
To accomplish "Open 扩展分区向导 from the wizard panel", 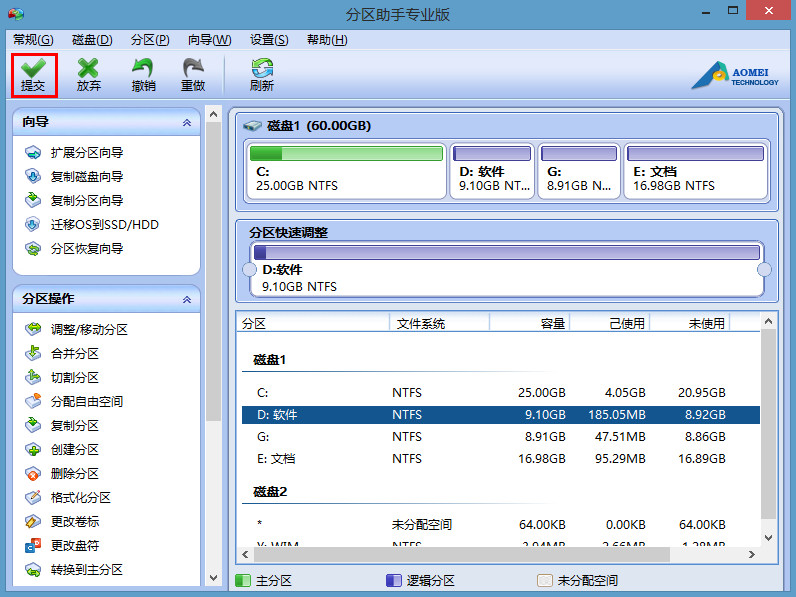I will point(86,153).
